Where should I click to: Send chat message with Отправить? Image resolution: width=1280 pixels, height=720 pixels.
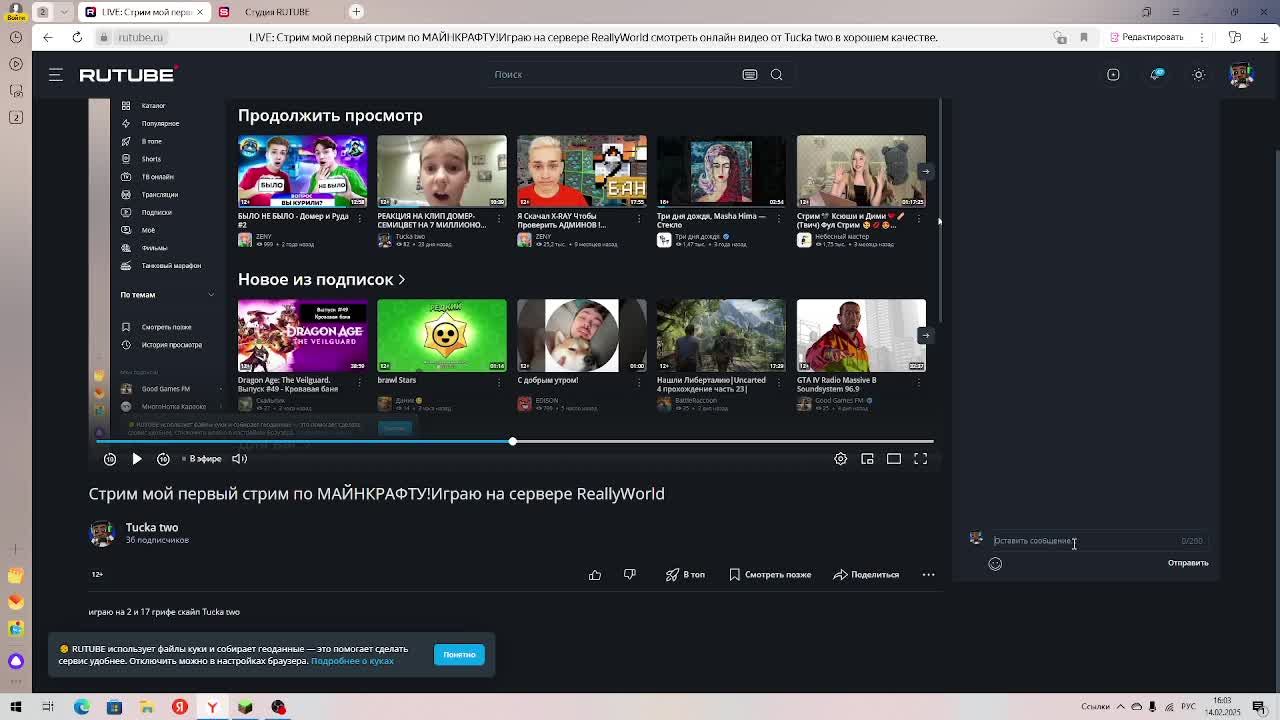(x=1188, y=563)
